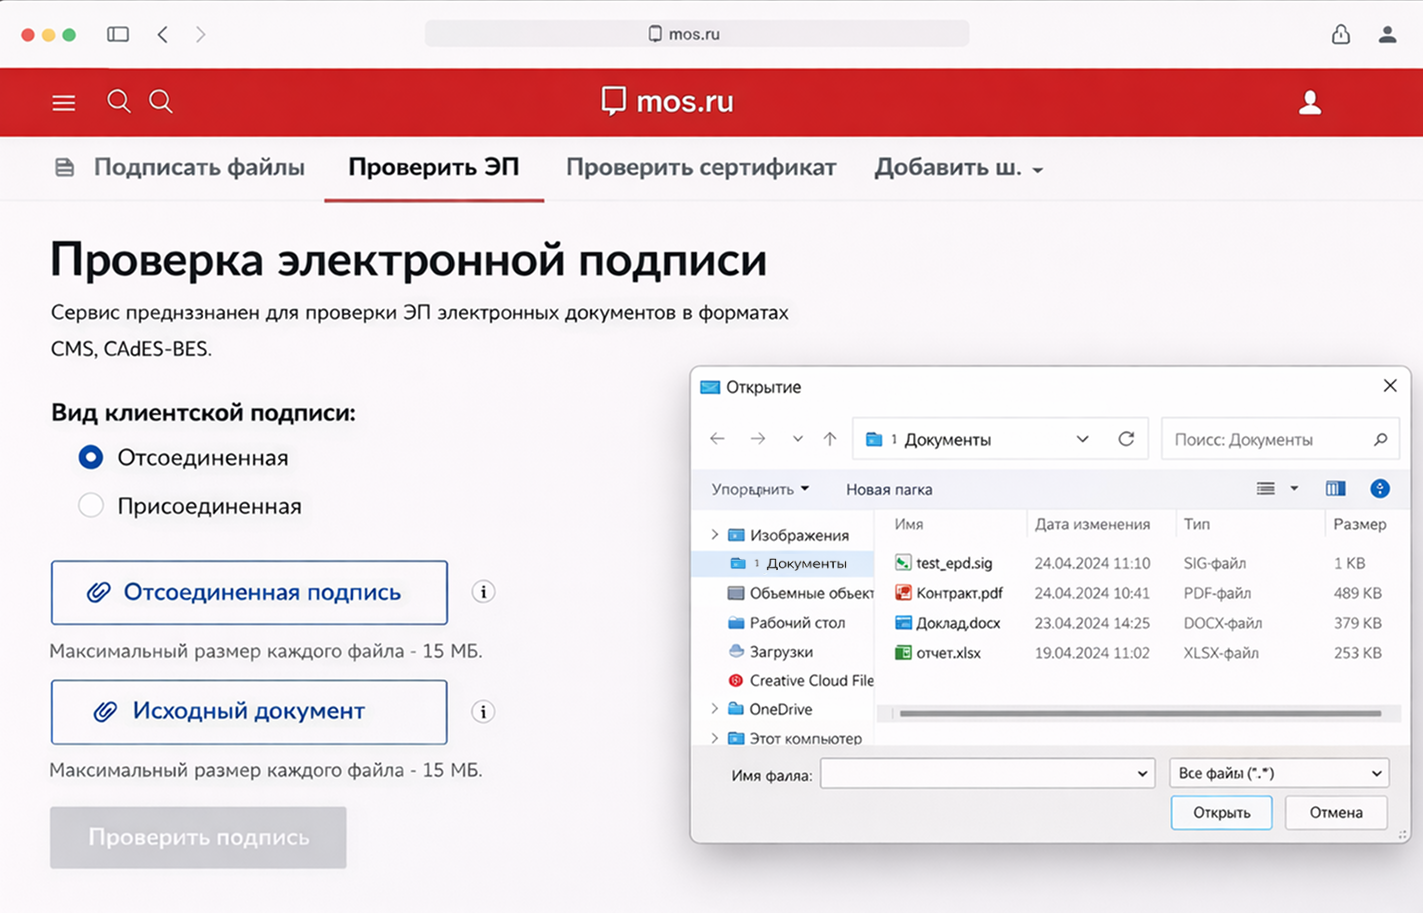Click the search icon in the header
Screen dimensions: 1423x913
click(118, 101)
